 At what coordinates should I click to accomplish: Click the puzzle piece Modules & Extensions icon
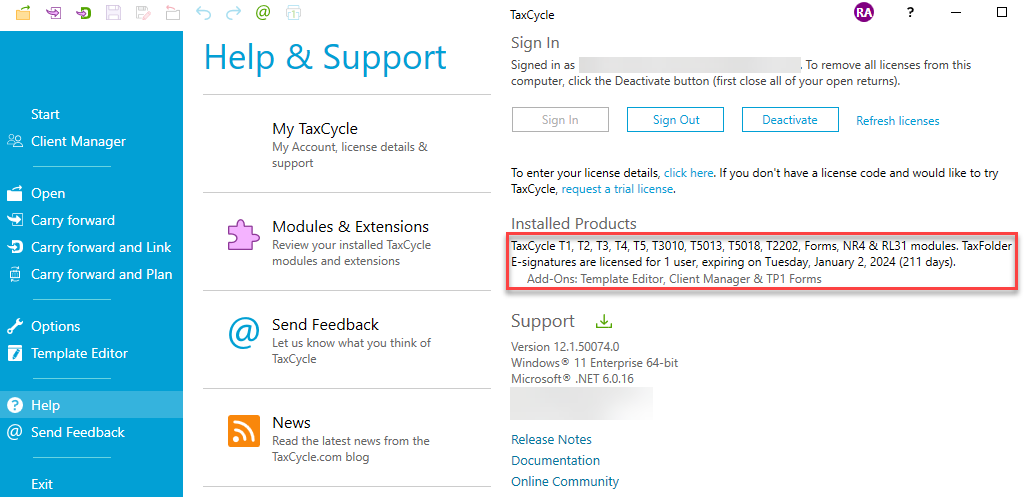click(242, 234)
